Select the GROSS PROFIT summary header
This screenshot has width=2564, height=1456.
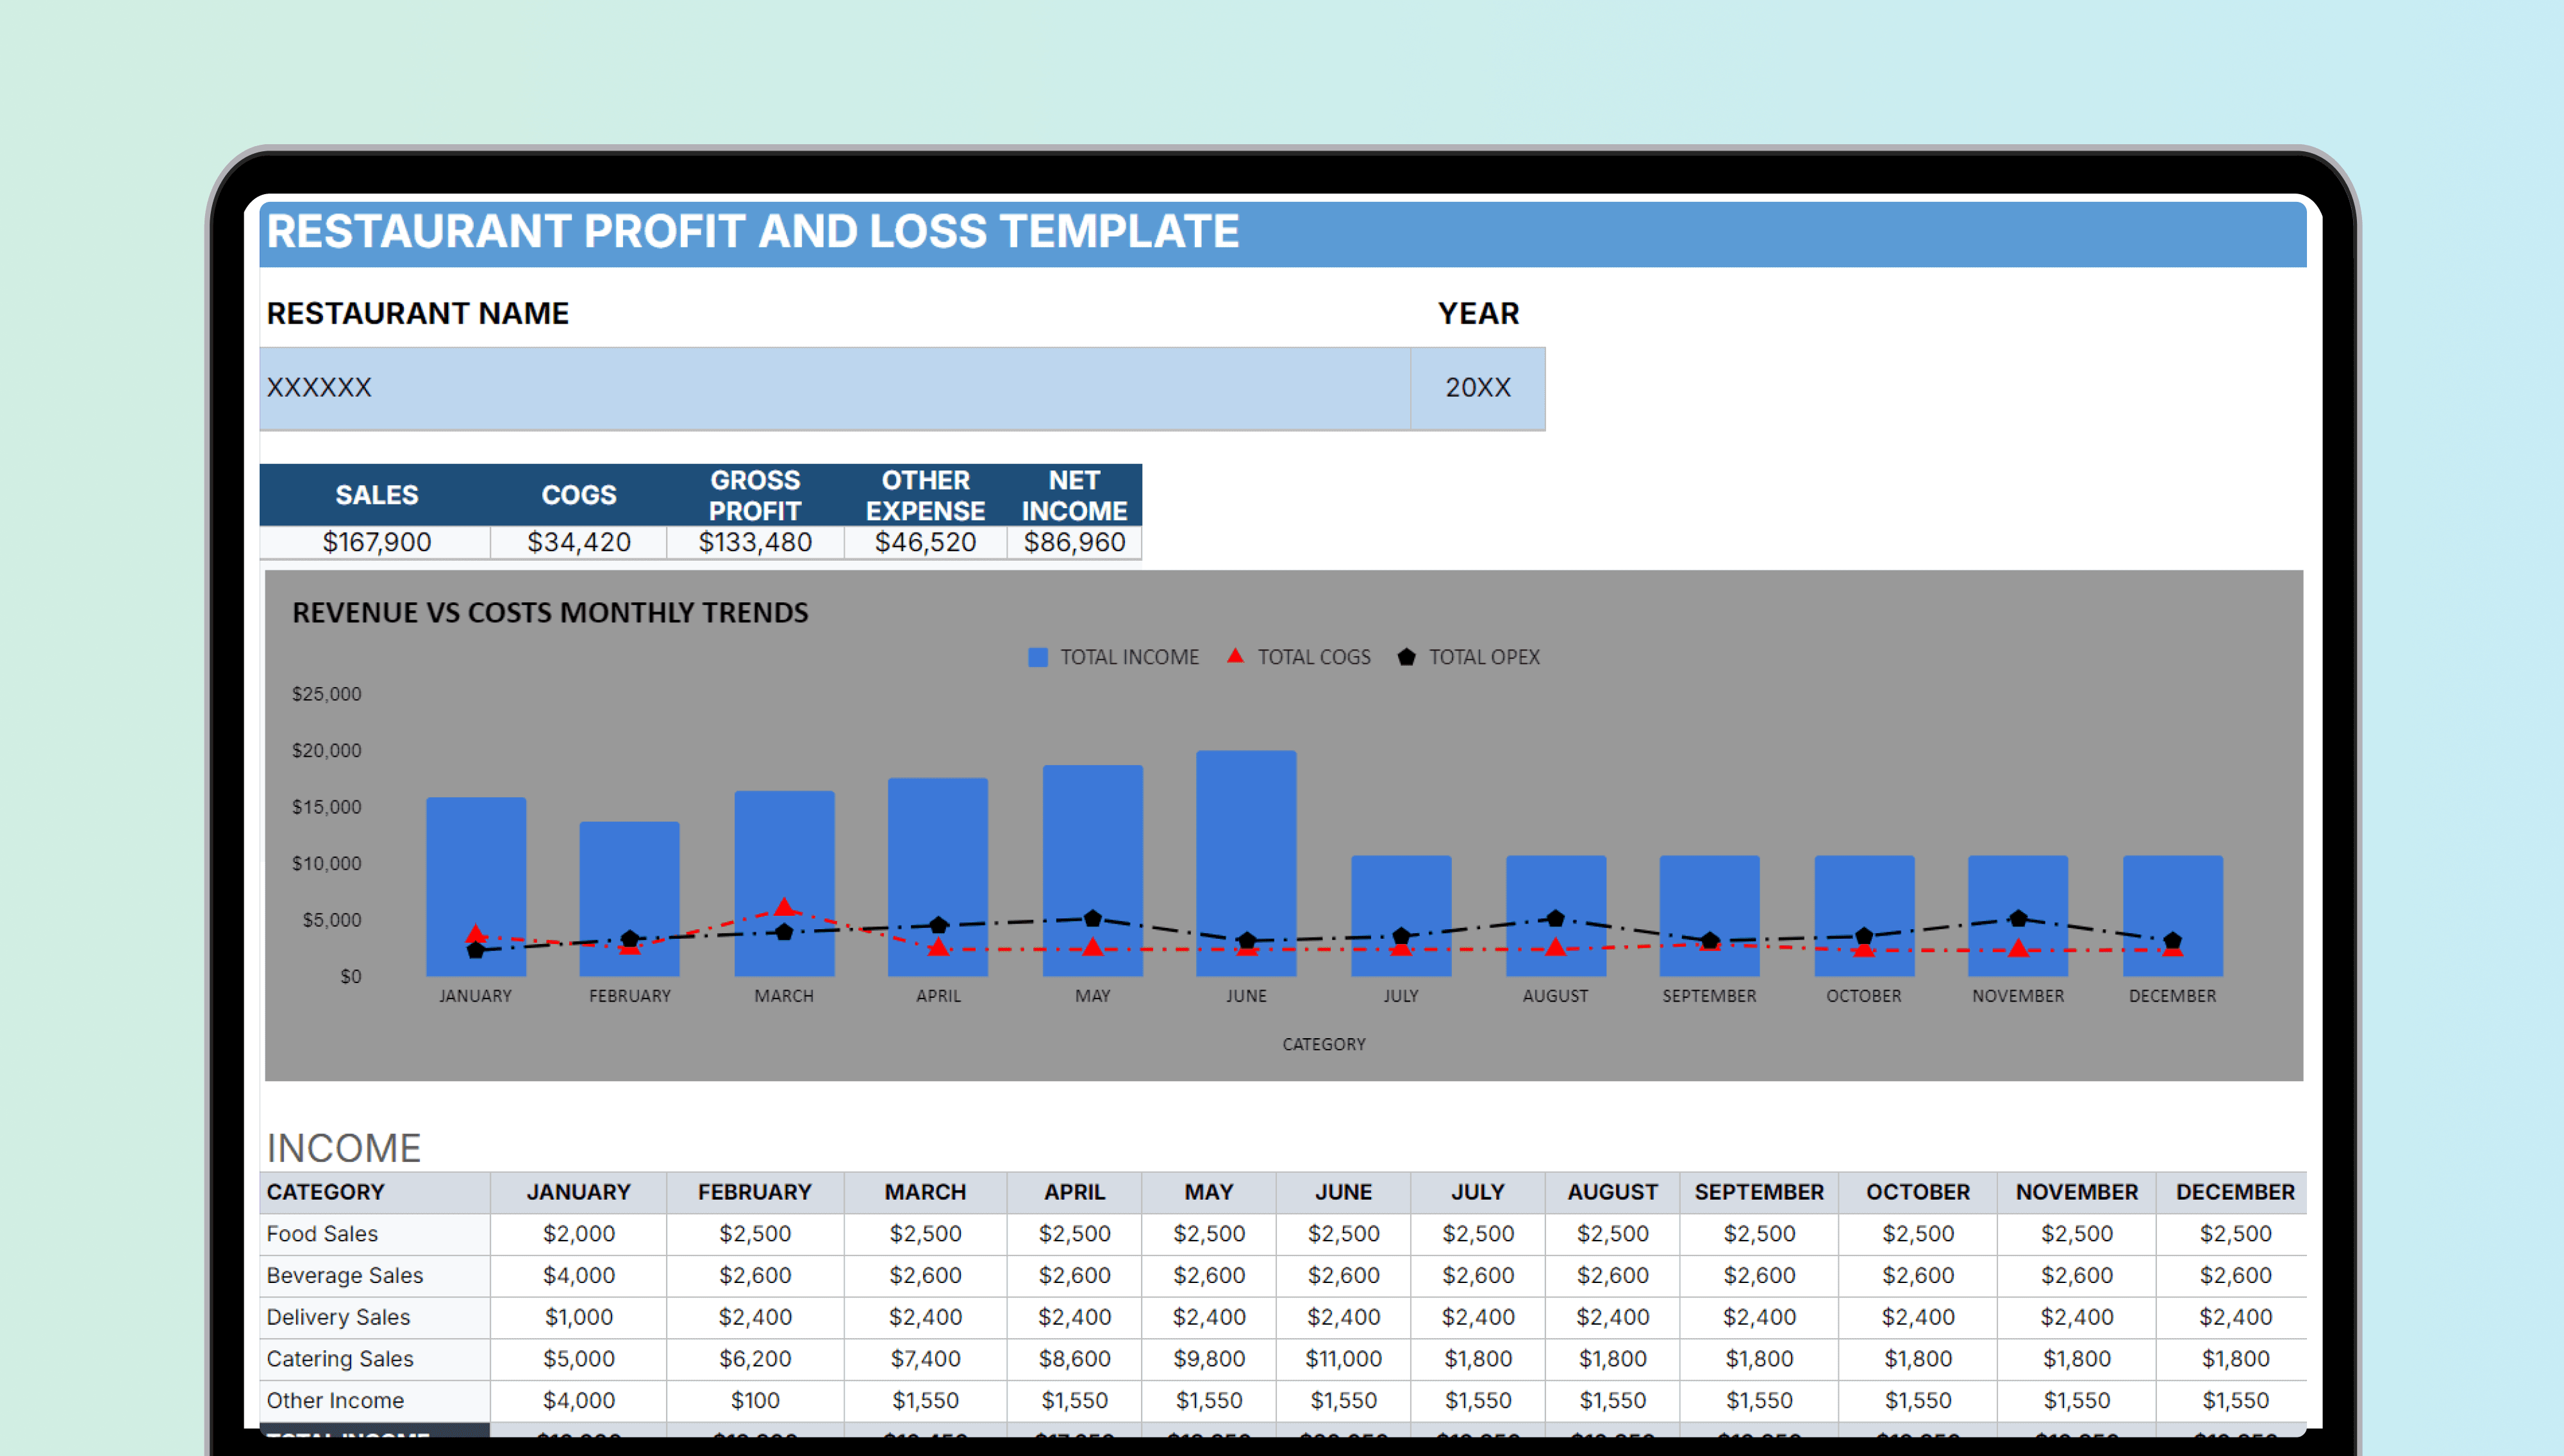(755, 495)
